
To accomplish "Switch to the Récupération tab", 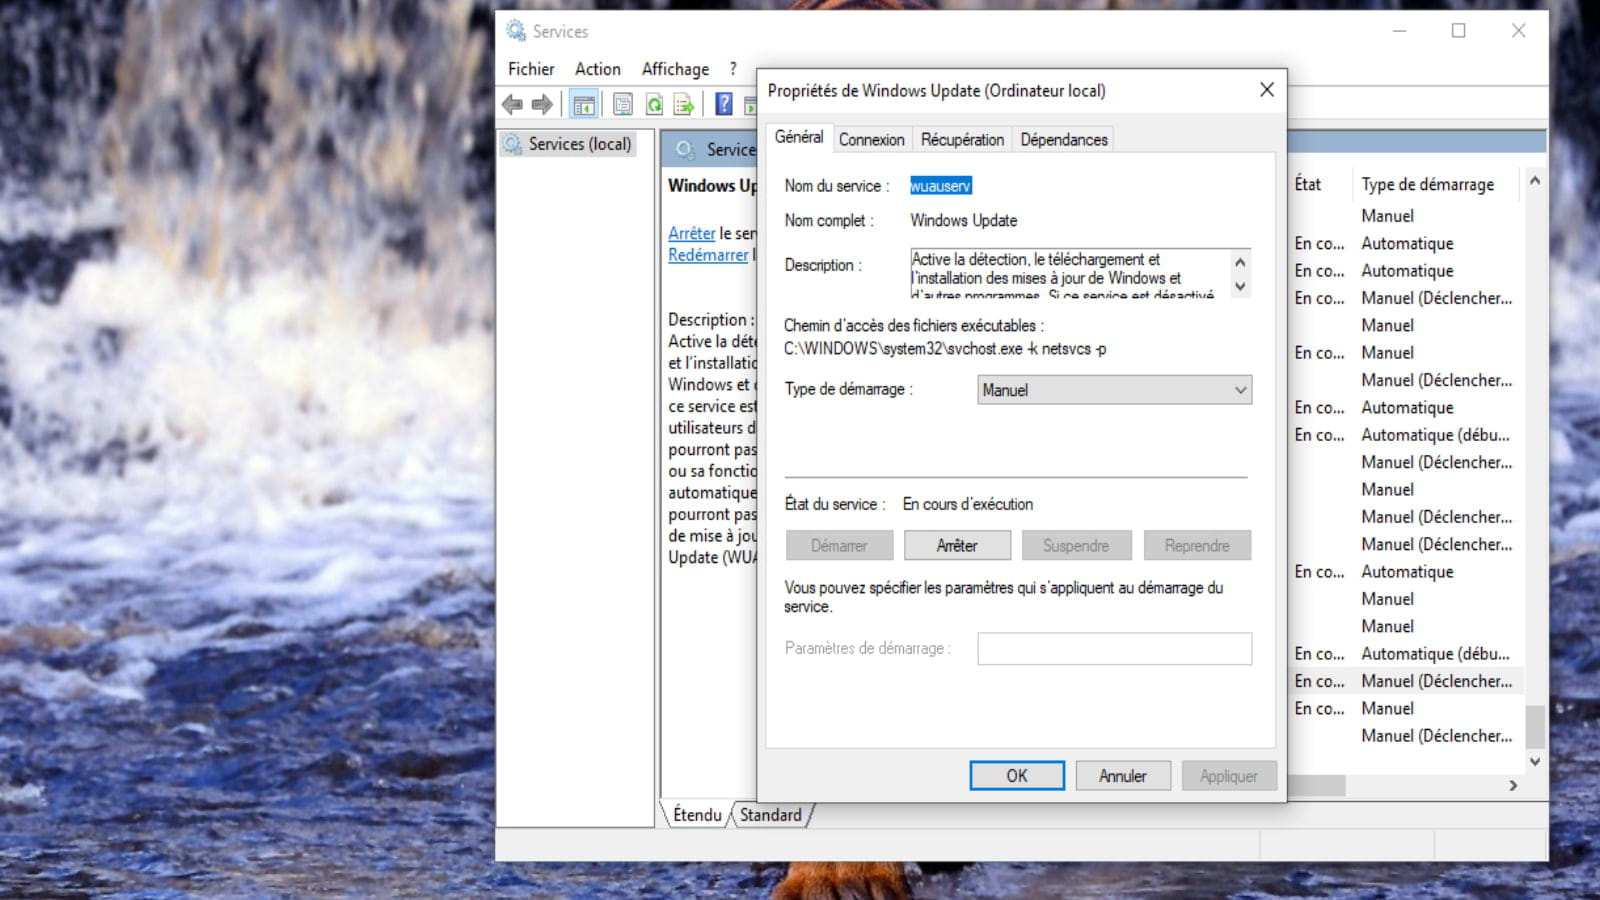I will tap(962, 140).
